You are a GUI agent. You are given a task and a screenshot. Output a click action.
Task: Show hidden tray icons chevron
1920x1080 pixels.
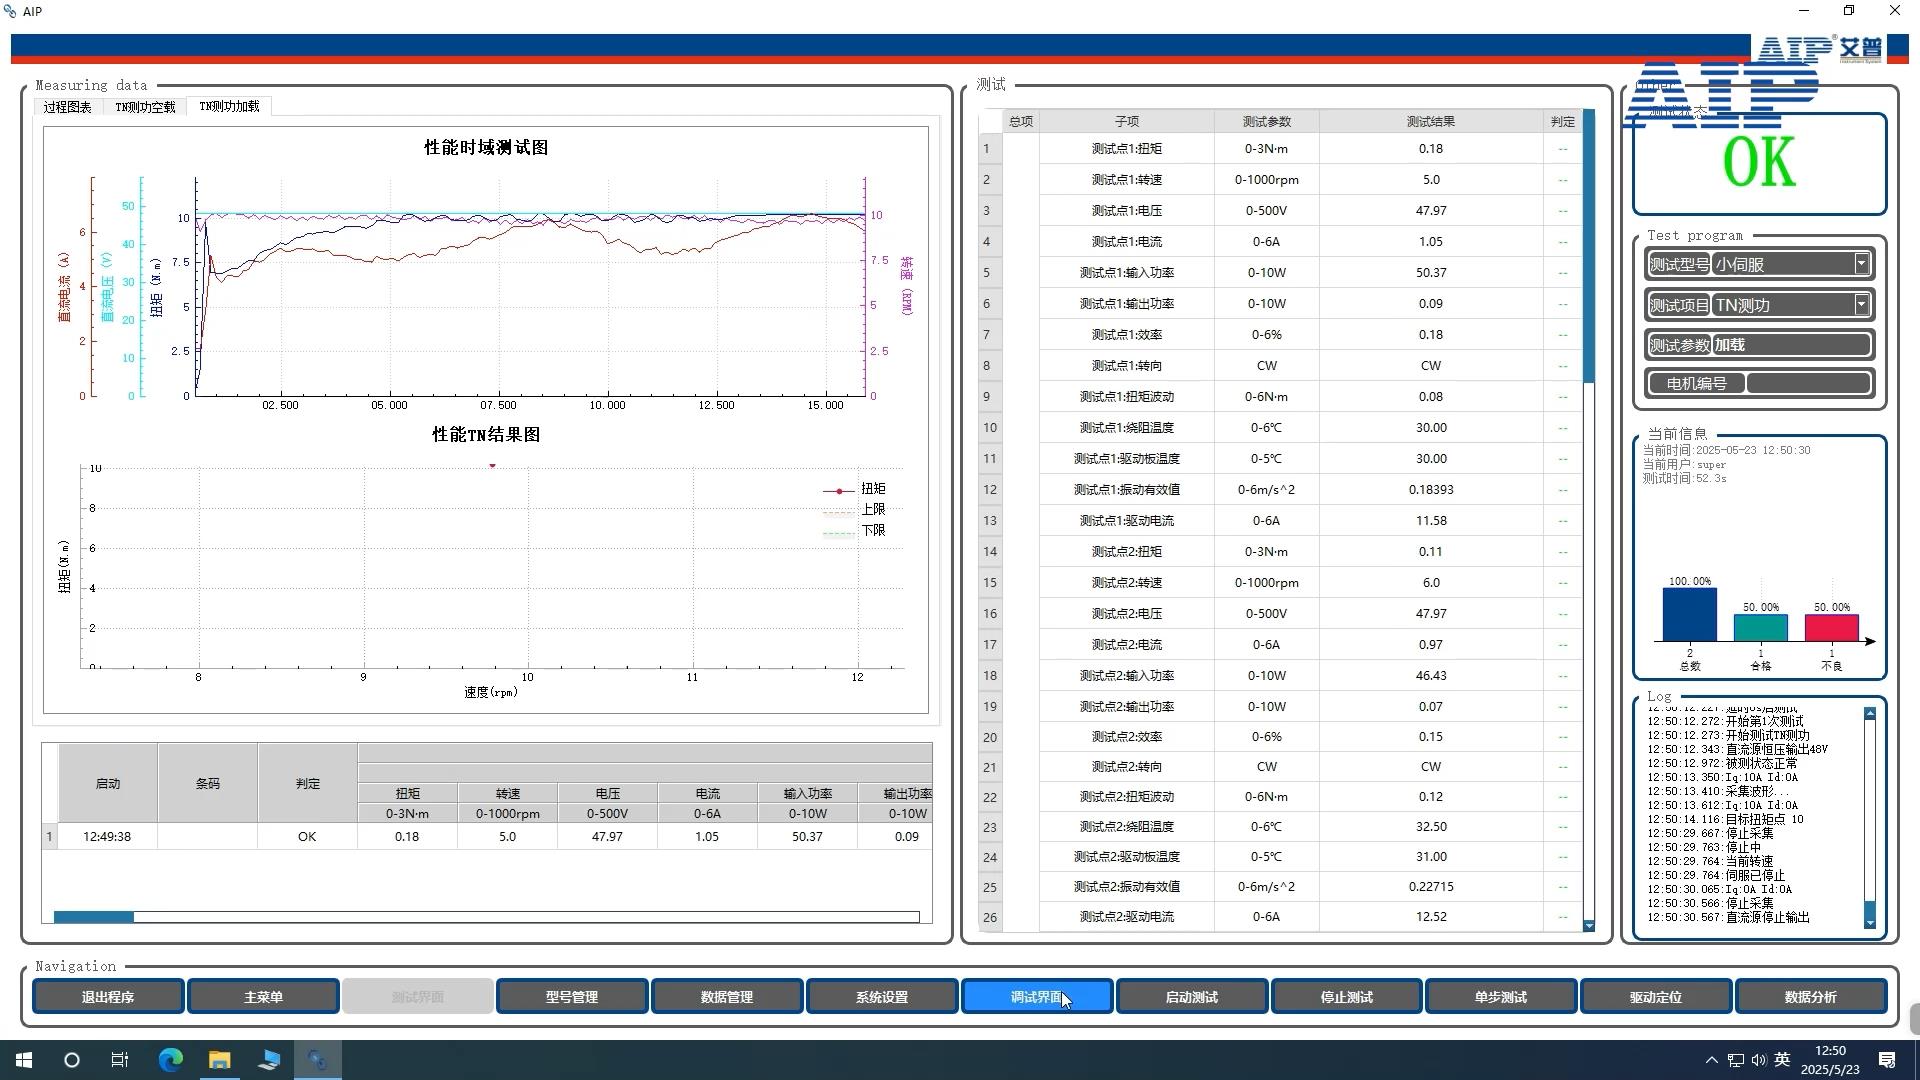1711,1060
